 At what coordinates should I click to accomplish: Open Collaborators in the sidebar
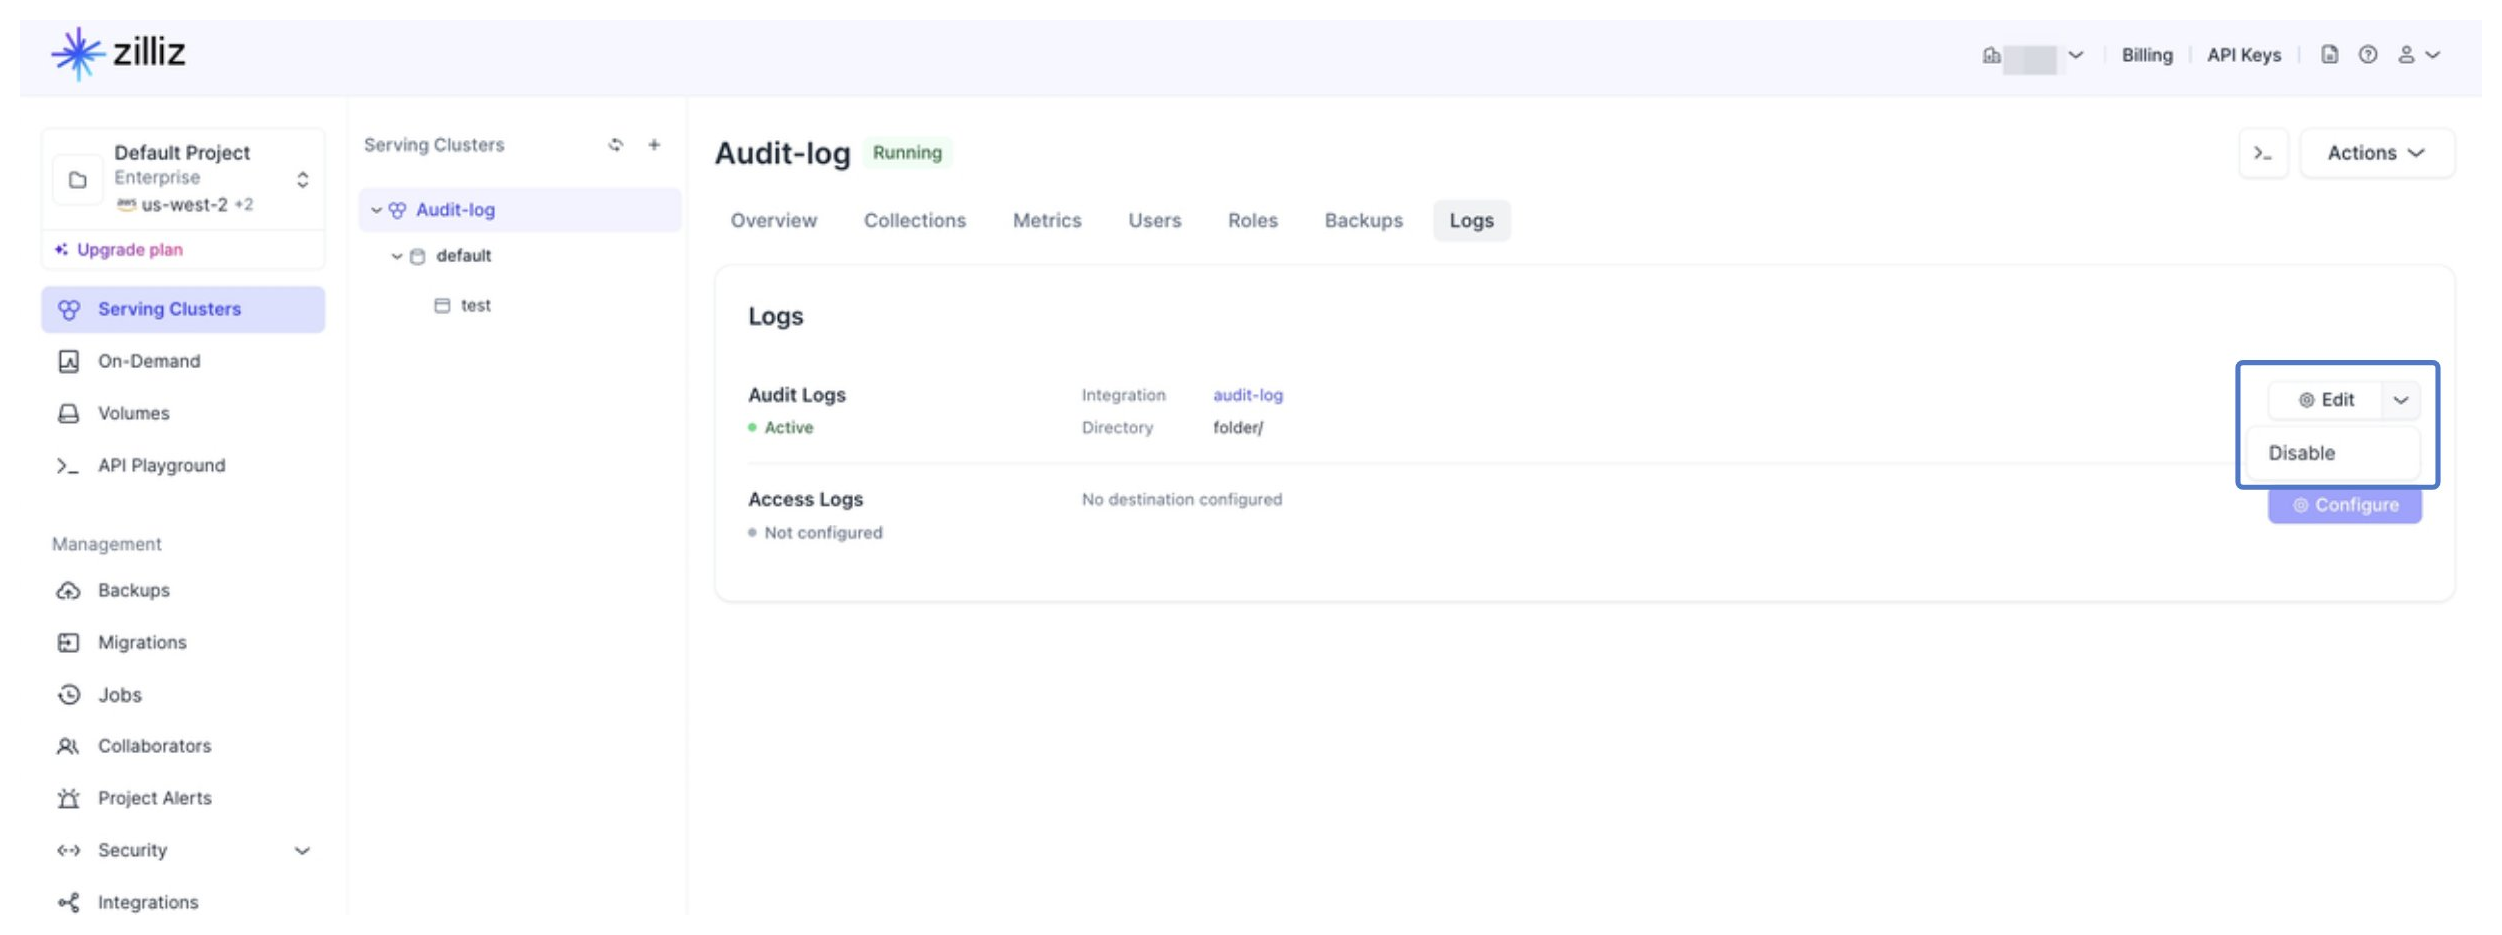pyautogui.click(x=154, y=746)
